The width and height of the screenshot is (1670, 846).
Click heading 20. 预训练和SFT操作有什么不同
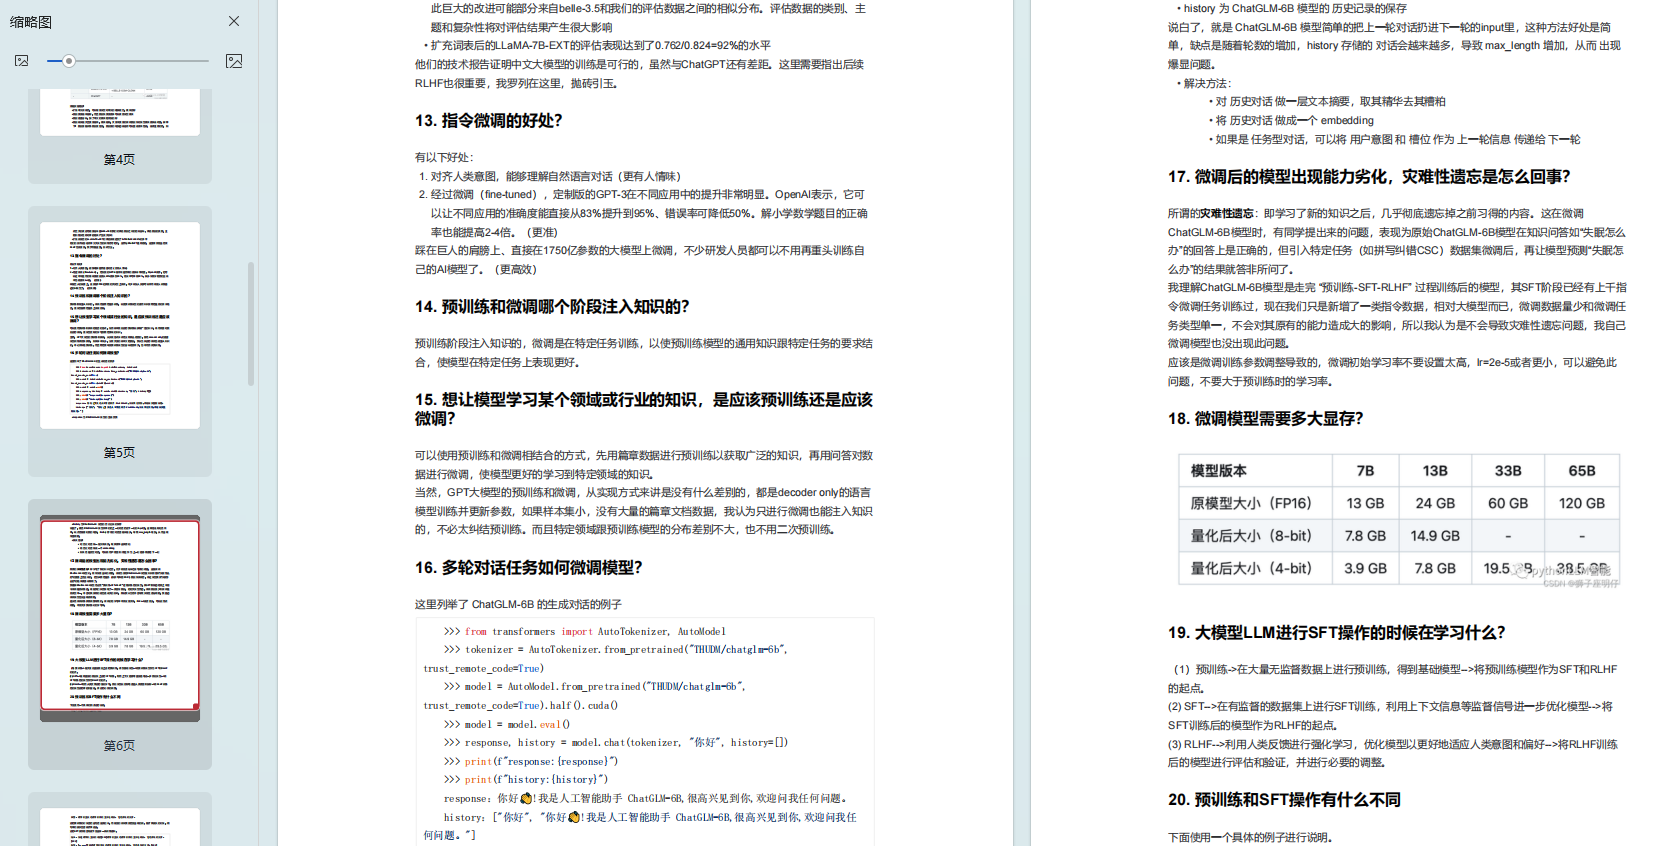tap(1284, 800)
